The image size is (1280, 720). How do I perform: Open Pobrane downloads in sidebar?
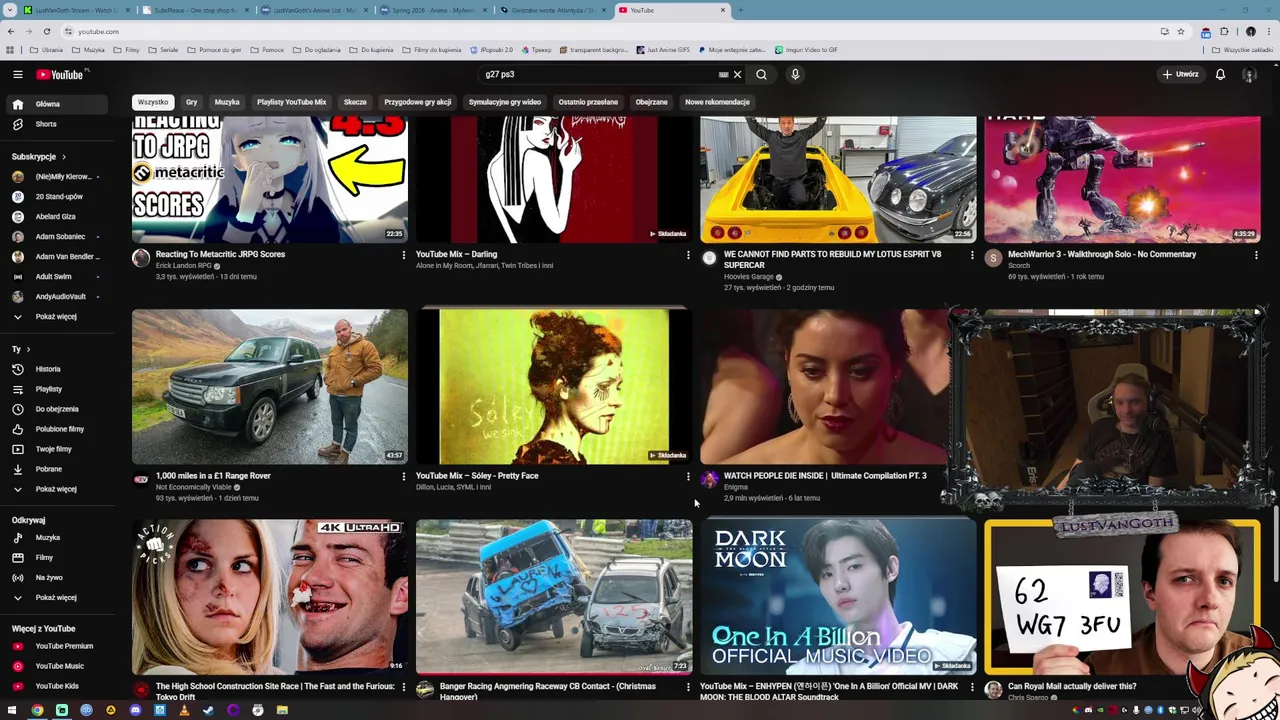tap(58, 469)
